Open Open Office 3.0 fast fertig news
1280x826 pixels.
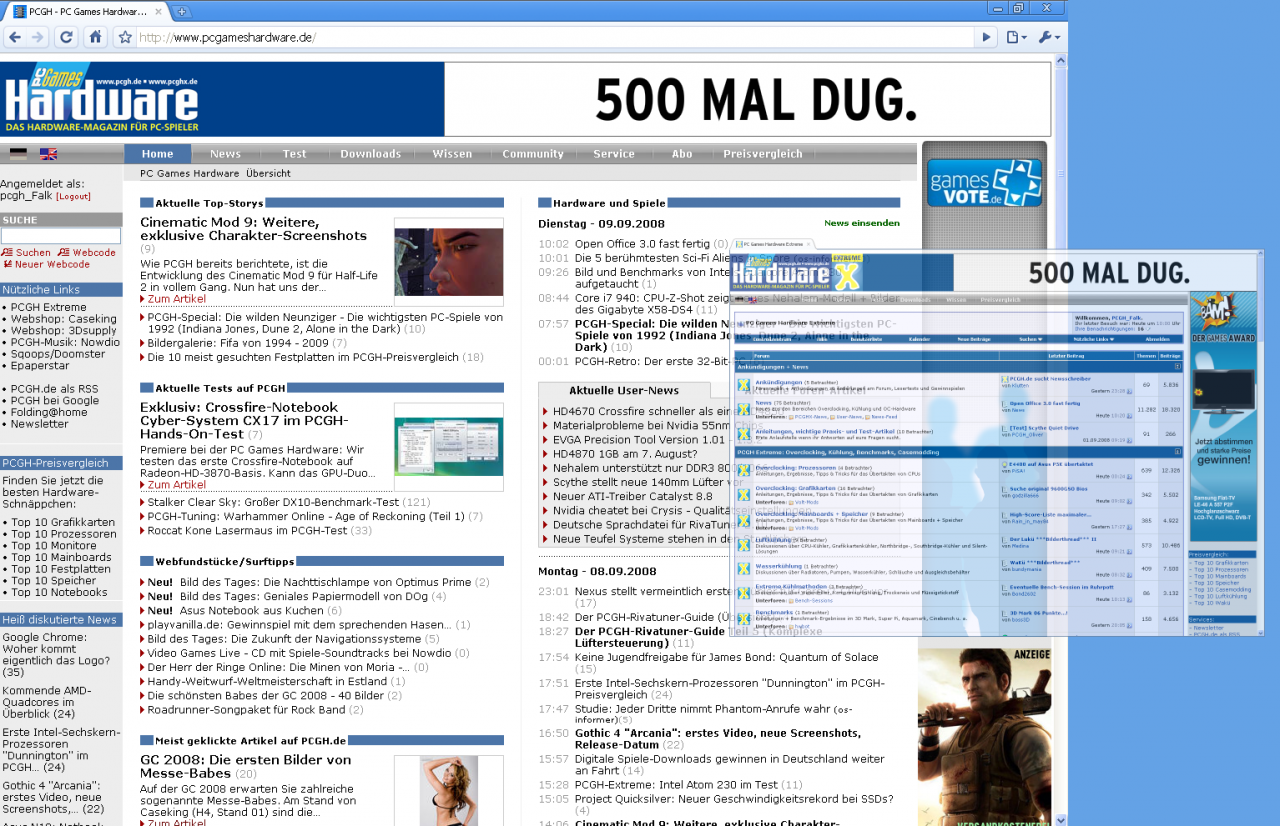coord(642,243)
